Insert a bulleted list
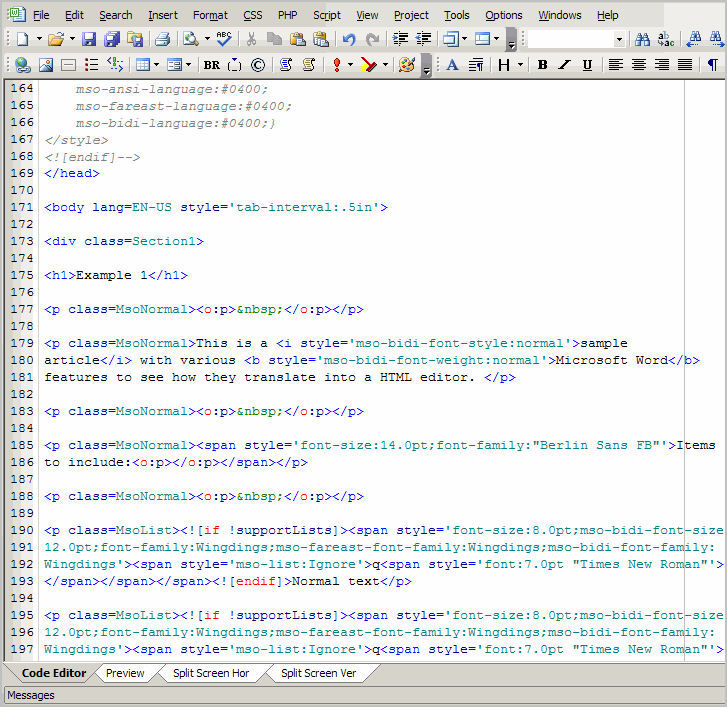 (91, 65)
